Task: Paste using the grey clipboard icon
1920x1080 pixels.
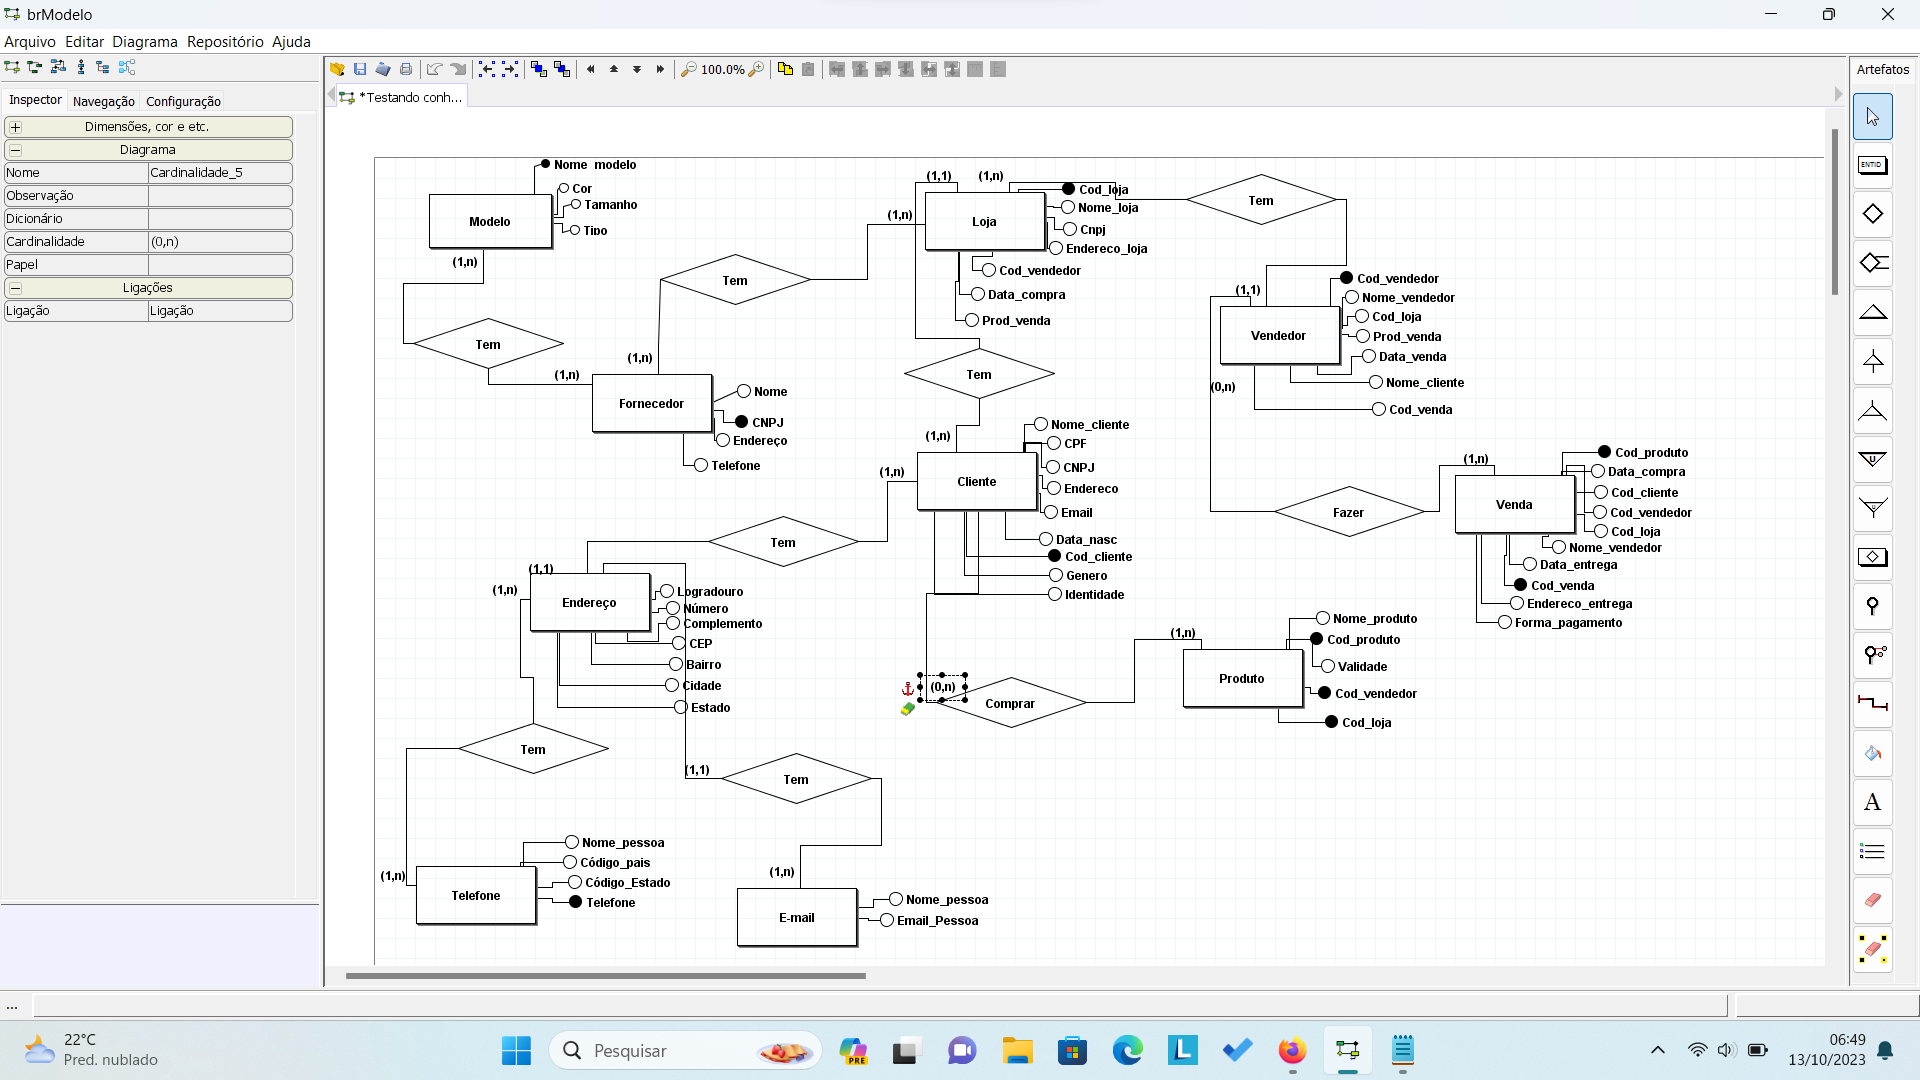Action: click(x=808, y=69)
